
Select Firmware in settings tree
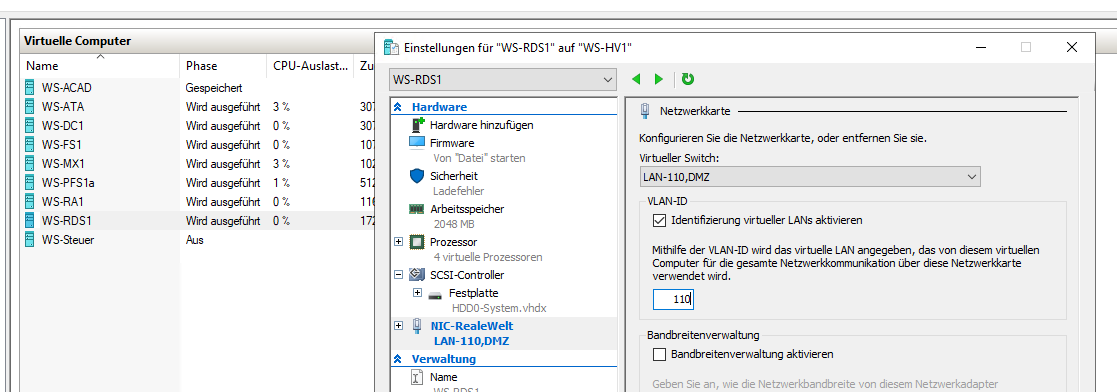[x=452, y=143]
